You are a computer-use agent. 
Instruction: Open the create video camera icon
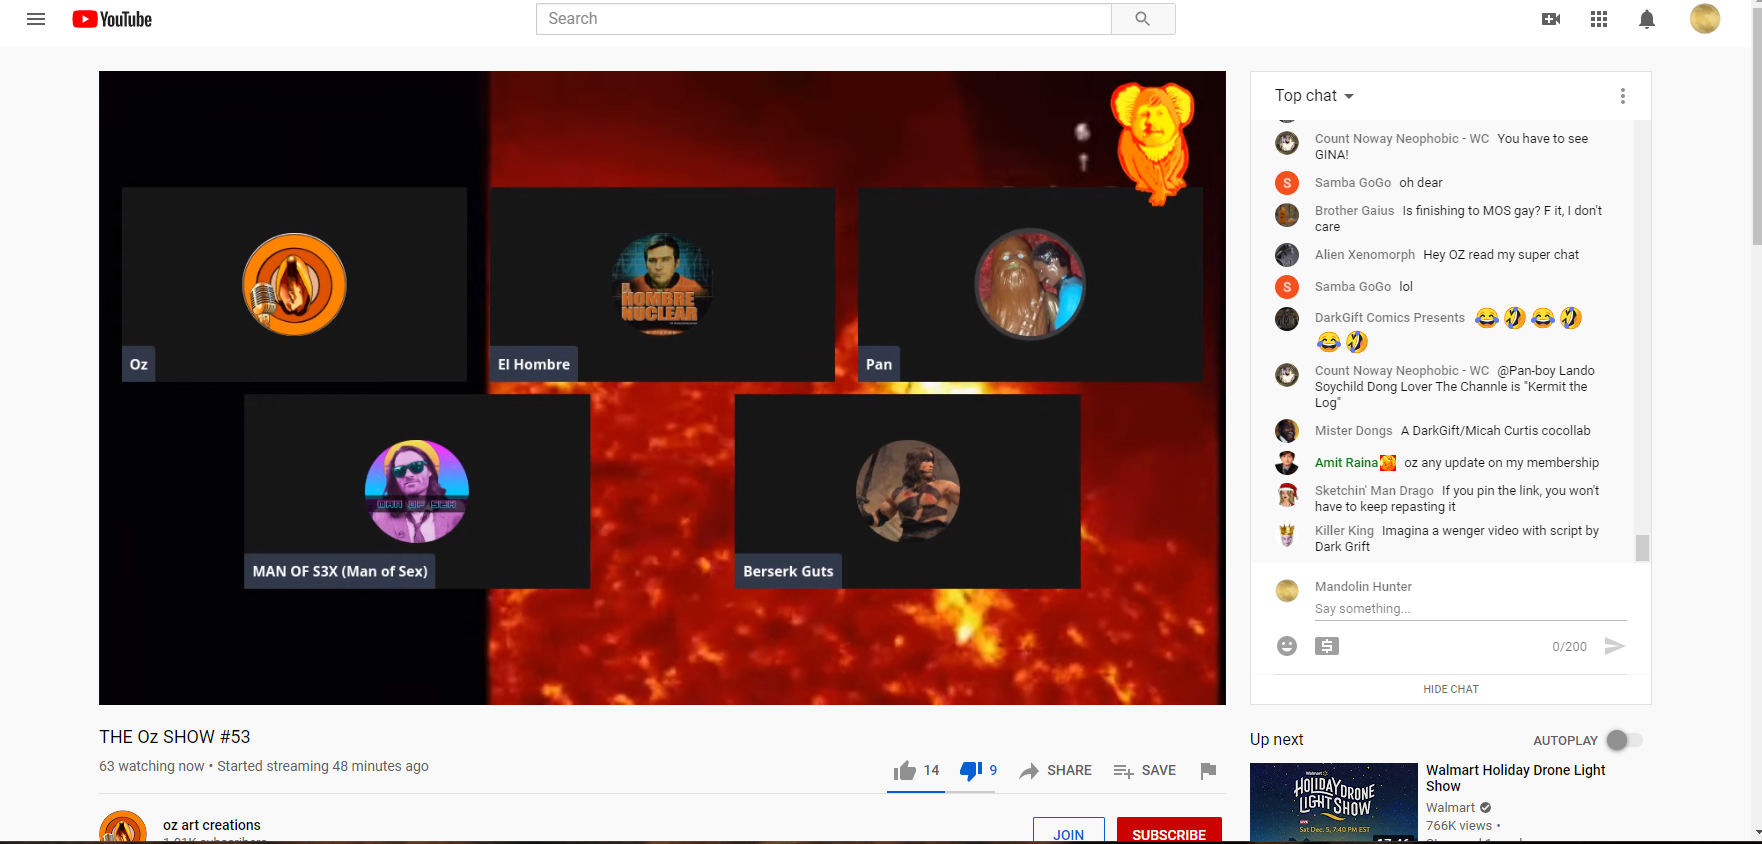(x=1551, y=19)
